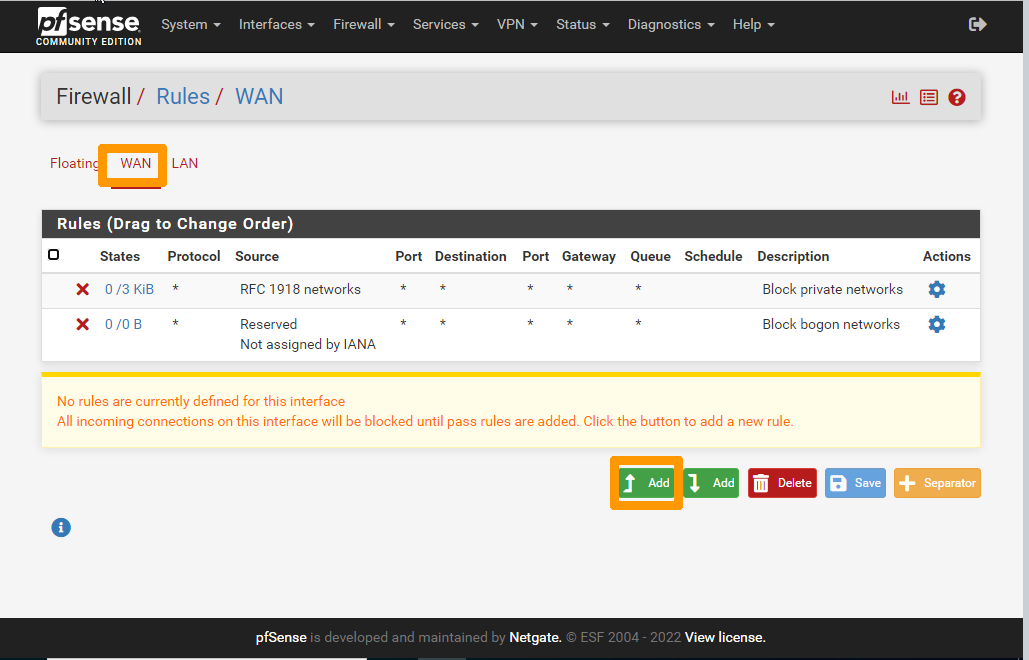Screen dimensions: 1029x660
Task: Open the VPN menu
Action: click(516, 24)
